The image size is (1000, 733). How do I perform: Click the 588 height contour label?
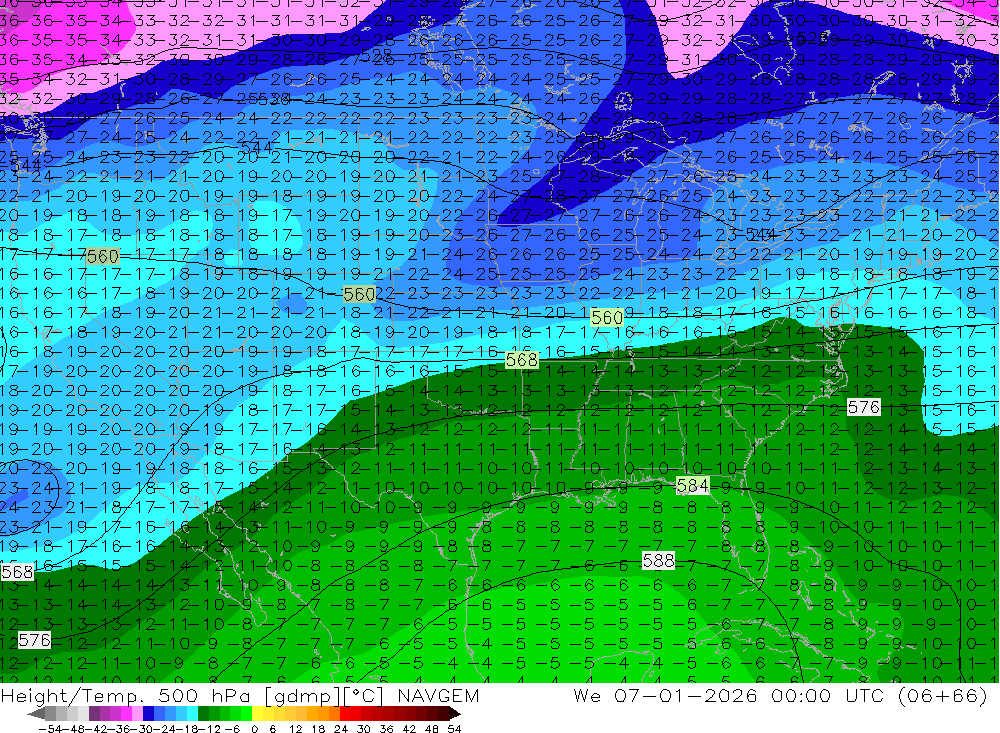point(659,561)
